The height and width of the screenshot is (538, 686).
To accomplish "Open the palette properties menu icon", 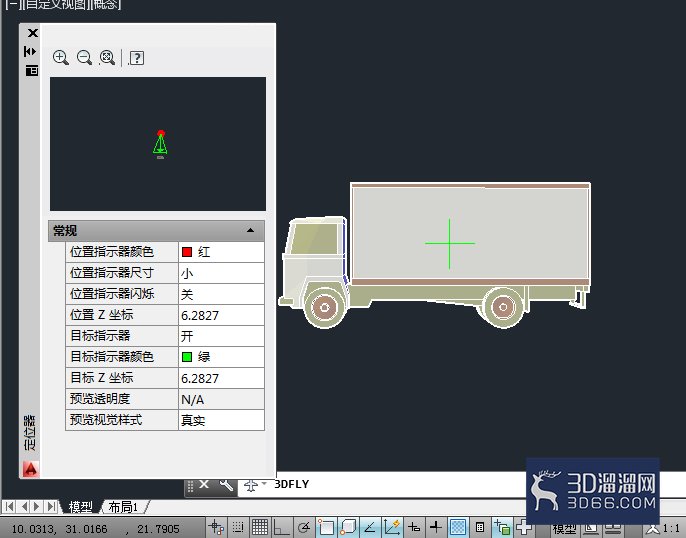I will coord(32,70).
